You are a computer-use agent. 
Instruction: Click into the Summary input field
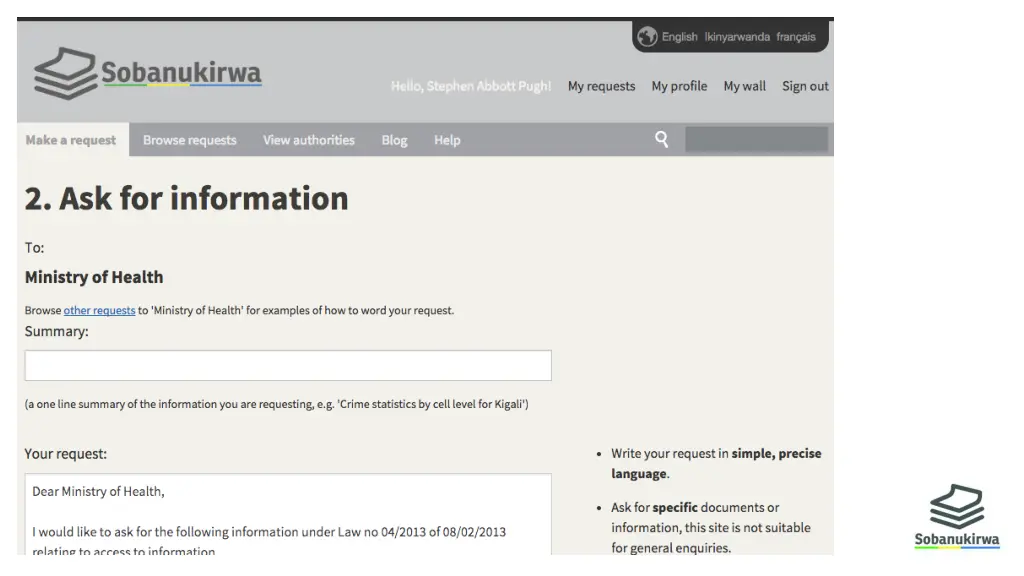pos(288,365)
